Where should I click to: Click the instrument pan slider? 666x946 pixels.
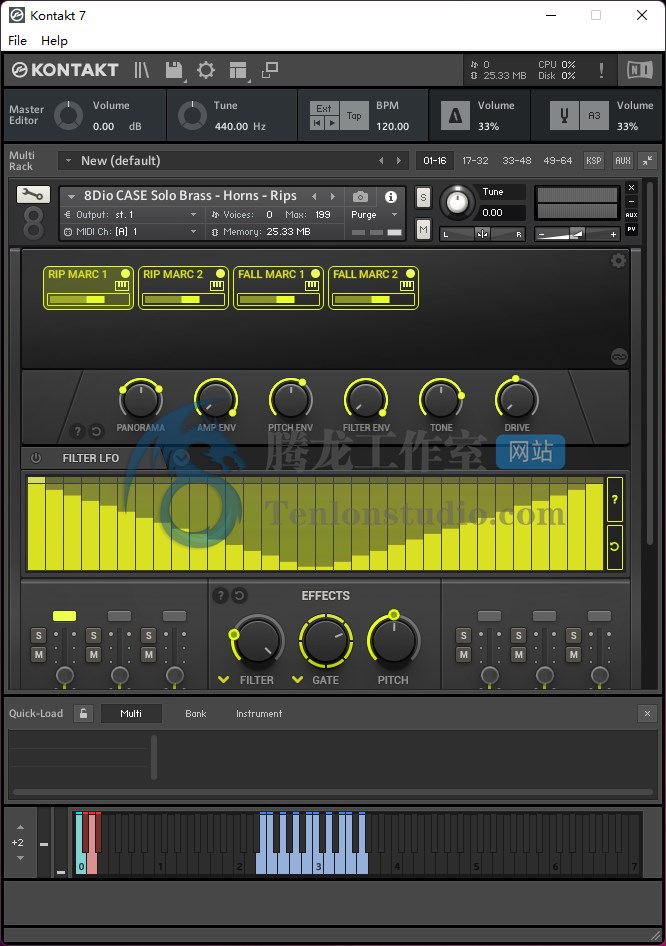(x=482, y=234)
